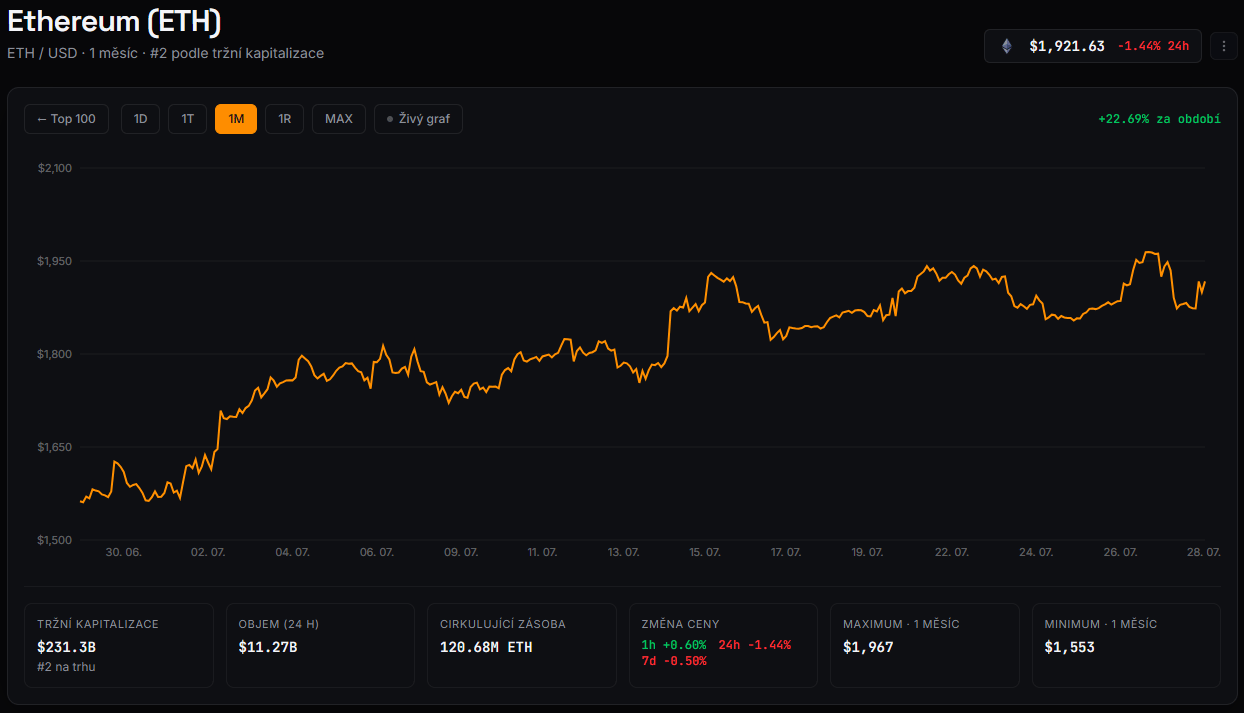This screenshot has height=713, width=1244.
Task: Click the 17. 07. date label
Action: click(785, 552)
